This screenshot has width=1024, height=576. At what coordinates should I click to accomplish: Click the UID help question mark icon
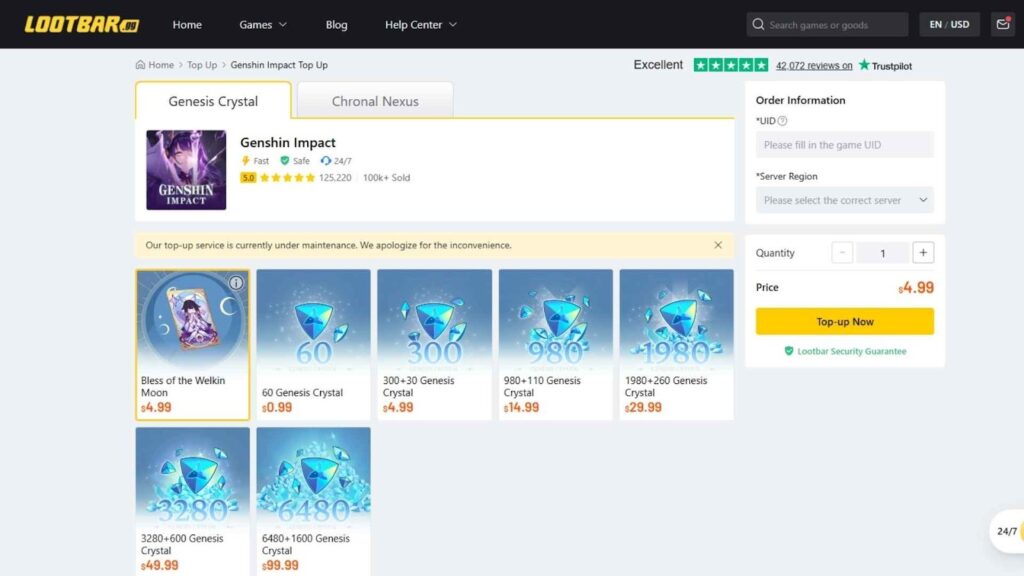point(782,121)
